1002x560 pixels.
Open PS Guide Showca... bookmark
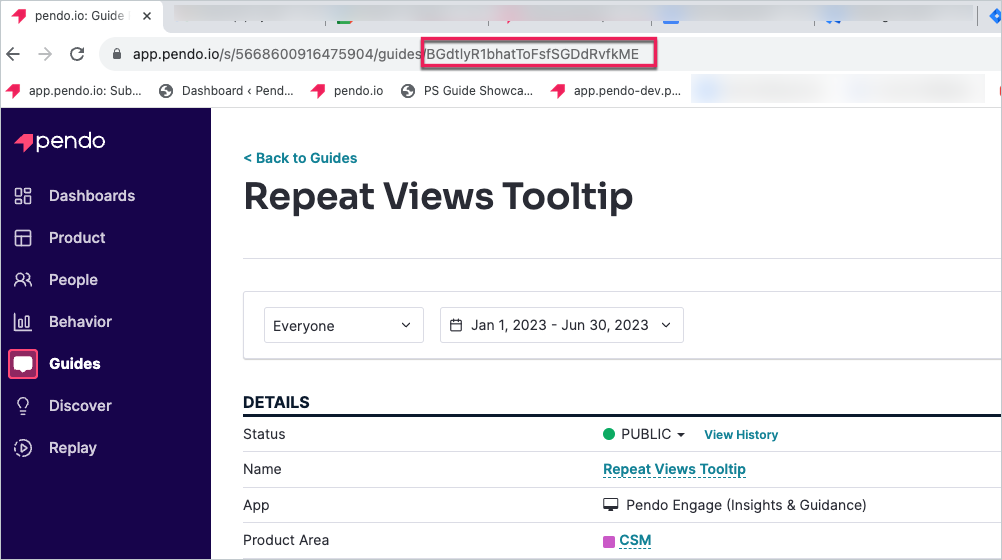(467, 91)
